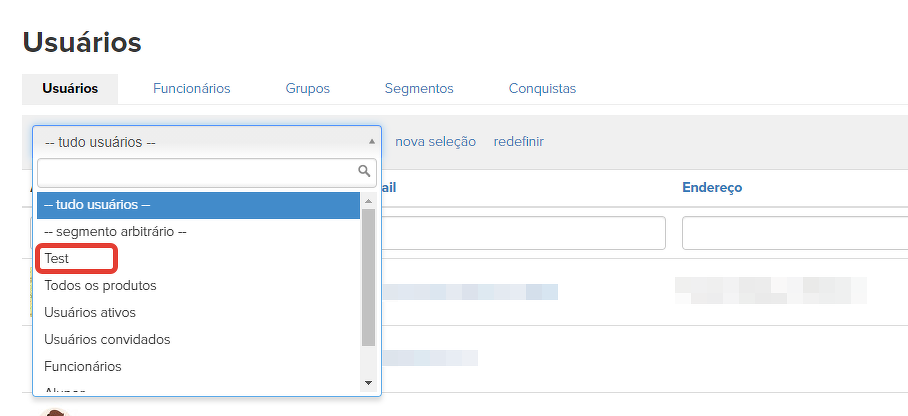The height and width of the screenshot is (416, 908).
Task: Click the dropdown list scroll-down arrow
Action: point(368,383)
